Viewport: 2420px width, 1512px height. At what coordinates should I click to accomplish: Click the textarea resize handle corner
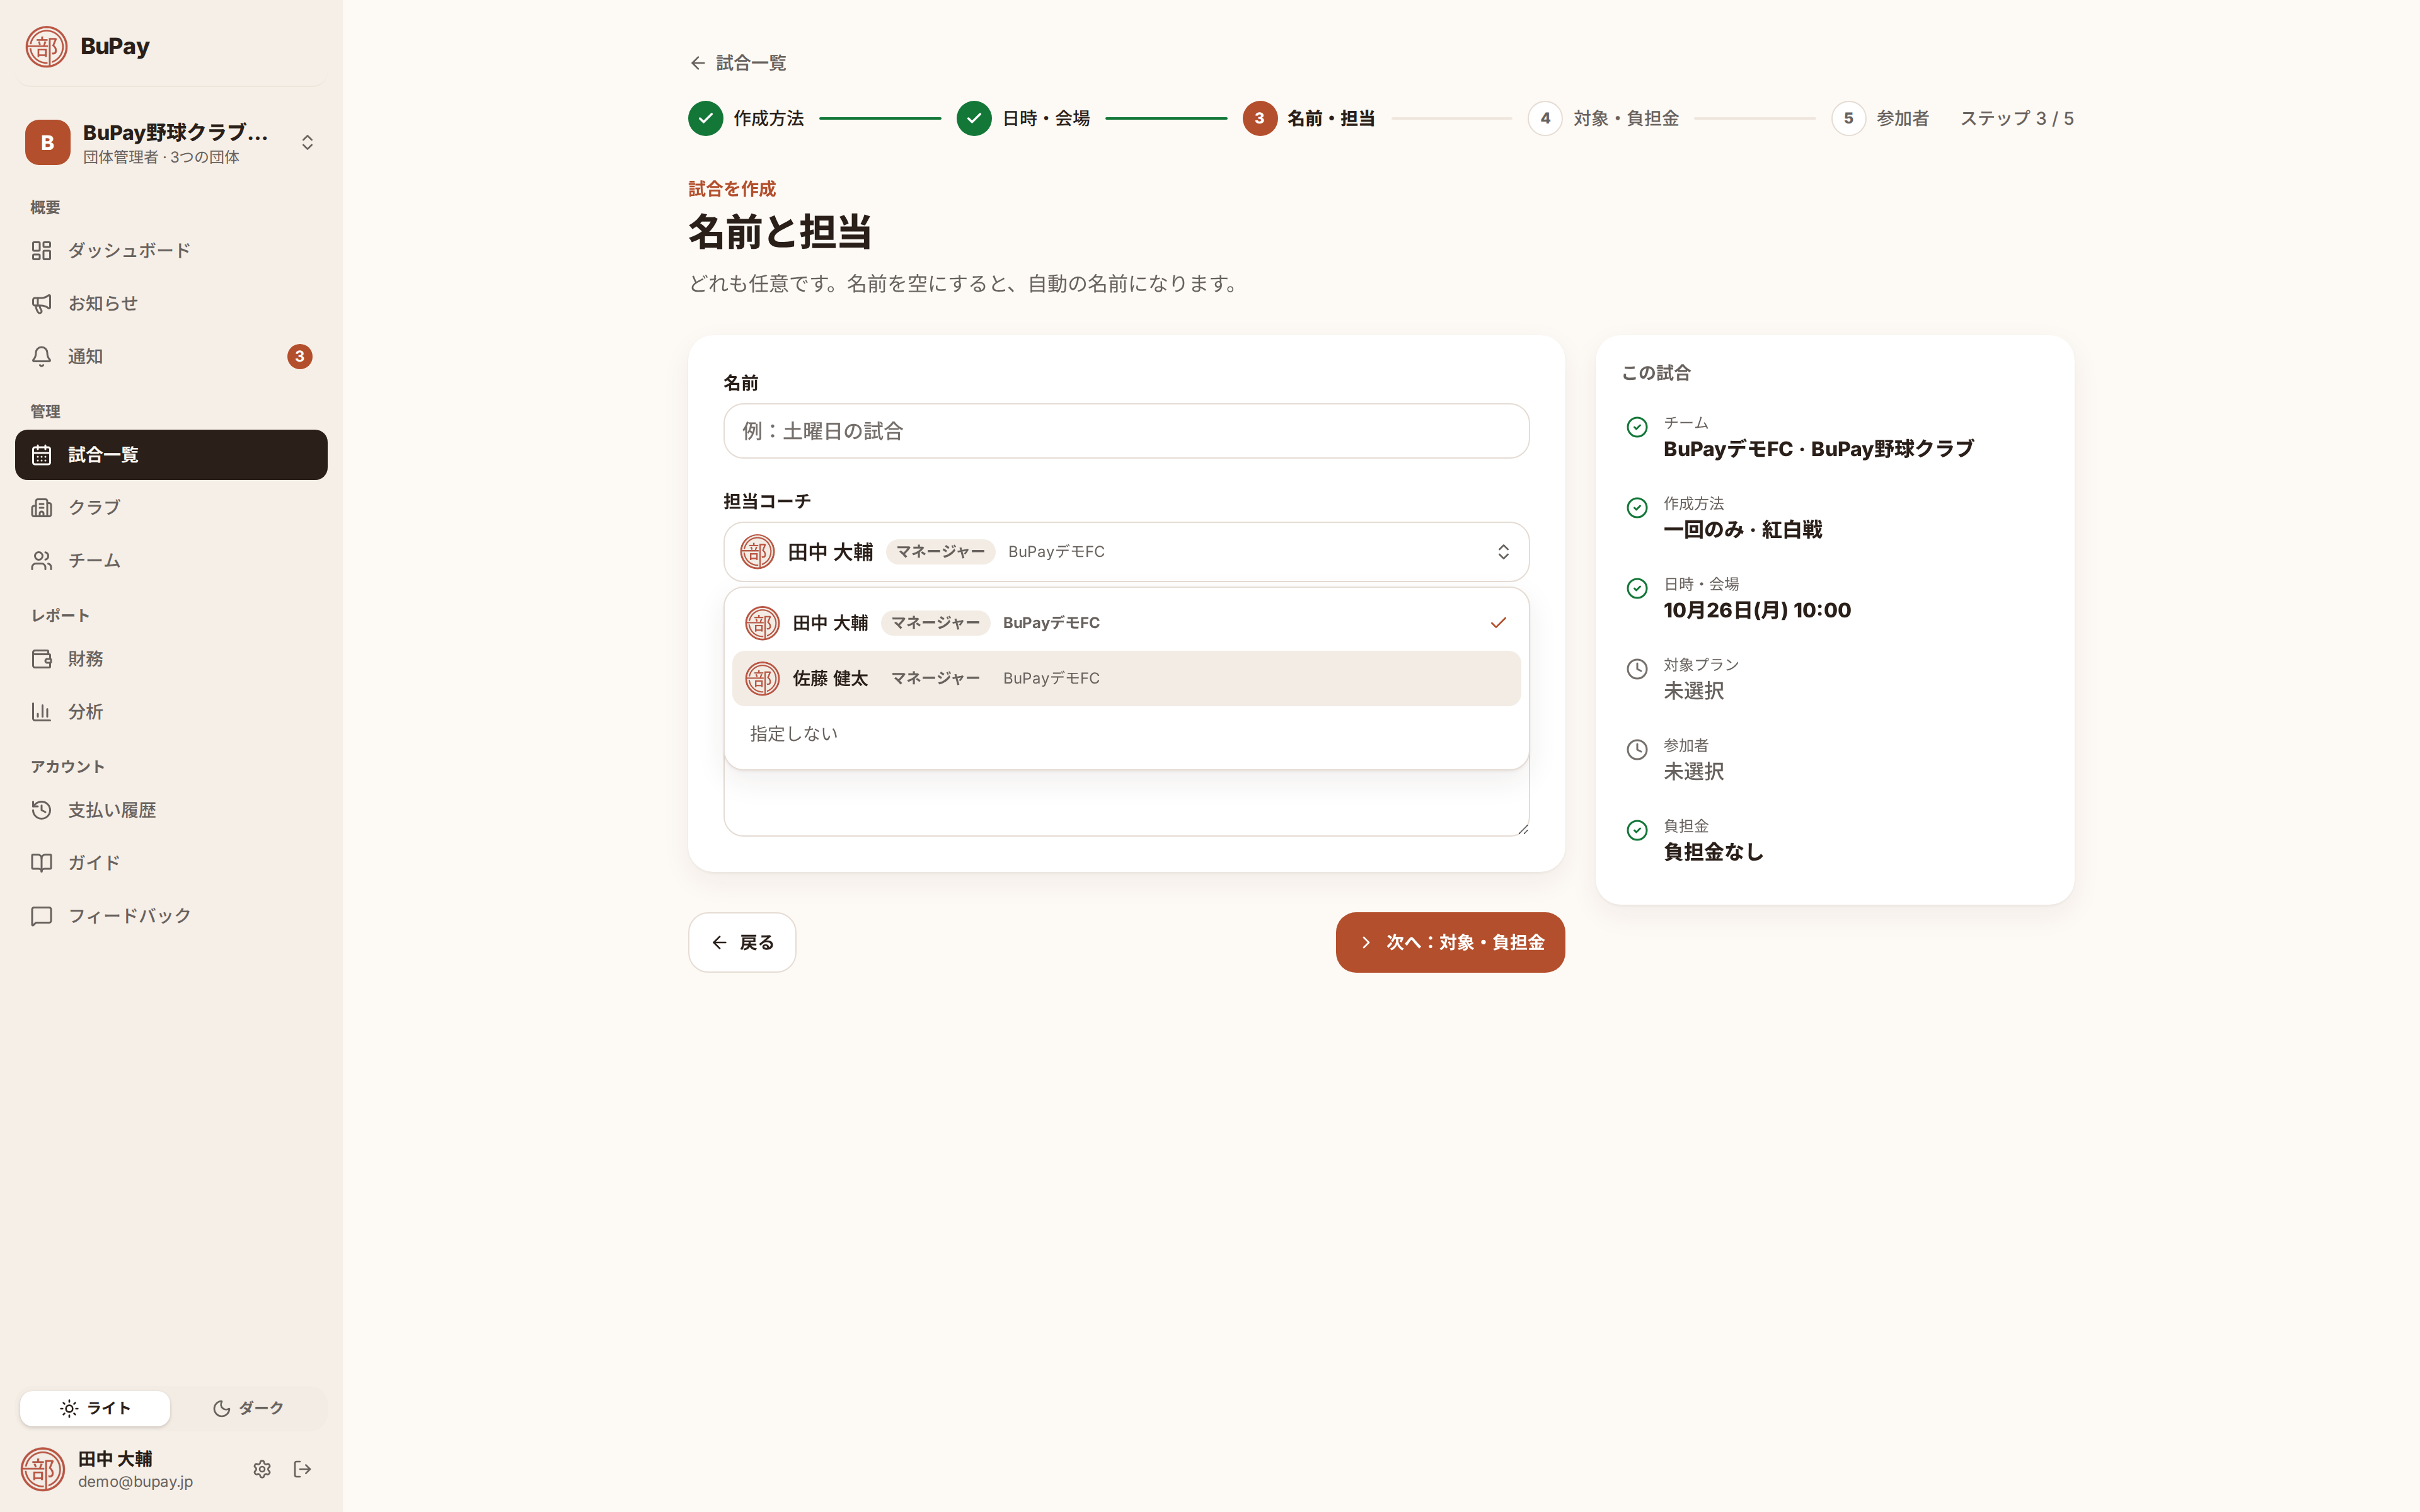point(1522,828)
